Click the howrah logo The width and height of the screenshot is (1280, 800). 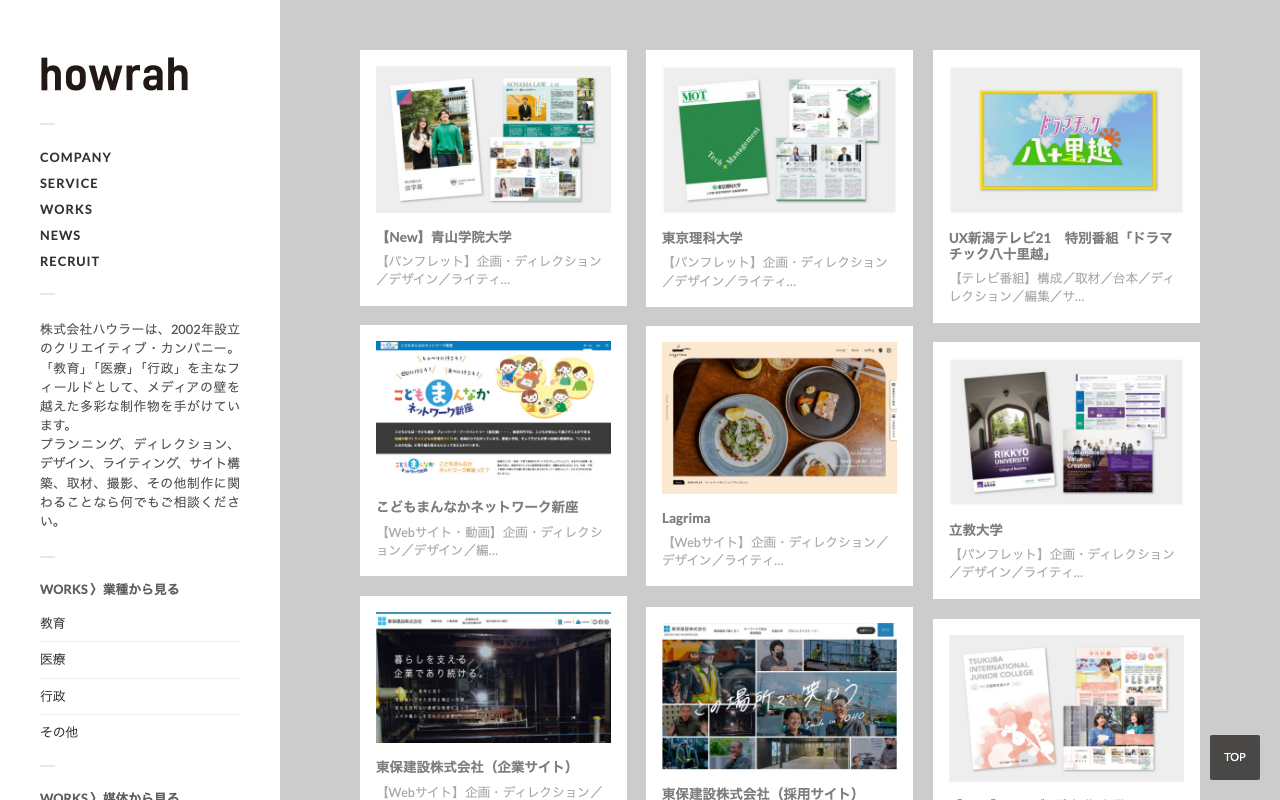pos(114,75)
